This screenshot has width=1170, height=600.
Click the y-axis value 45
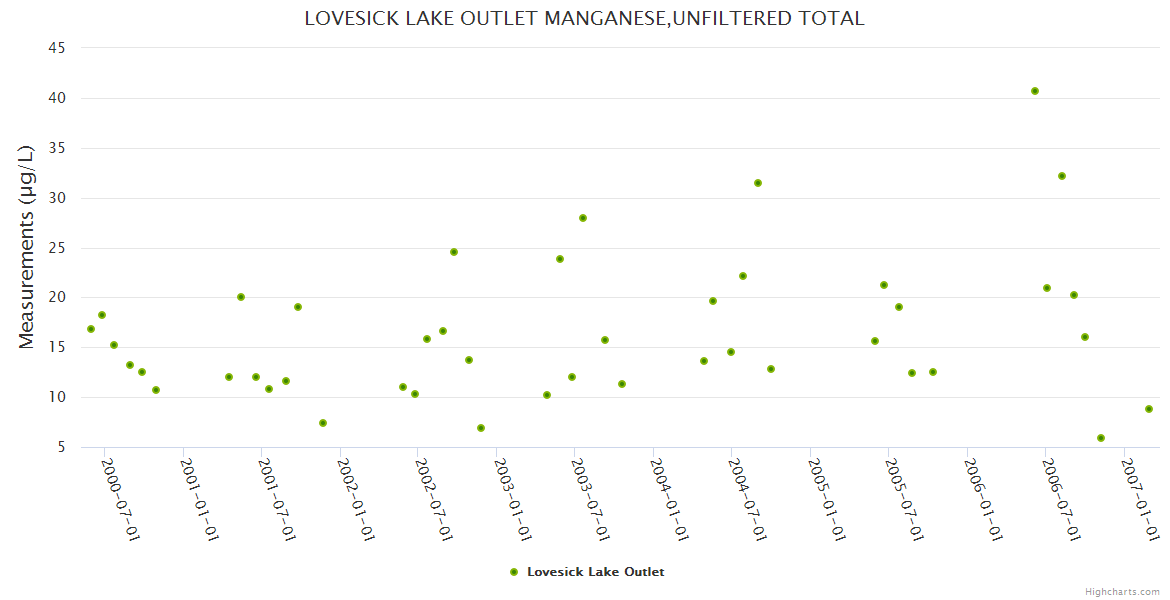57,49
